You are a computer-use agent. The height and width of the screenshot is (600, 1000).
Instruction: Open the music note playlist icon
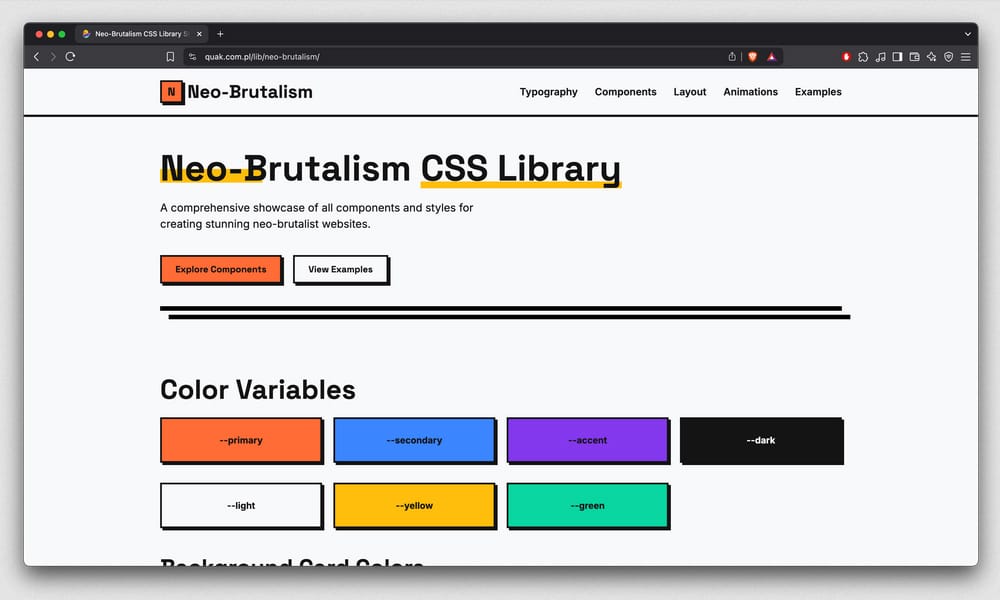click(x=881, y=57)
